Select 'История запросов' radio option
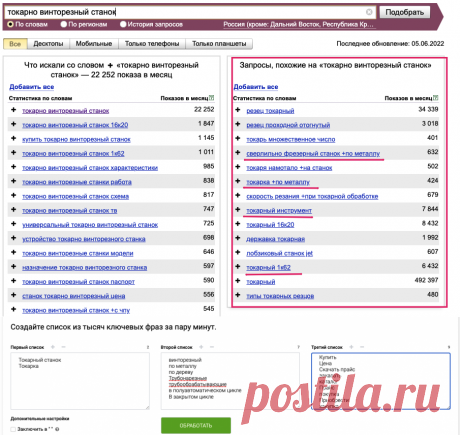 123,24
